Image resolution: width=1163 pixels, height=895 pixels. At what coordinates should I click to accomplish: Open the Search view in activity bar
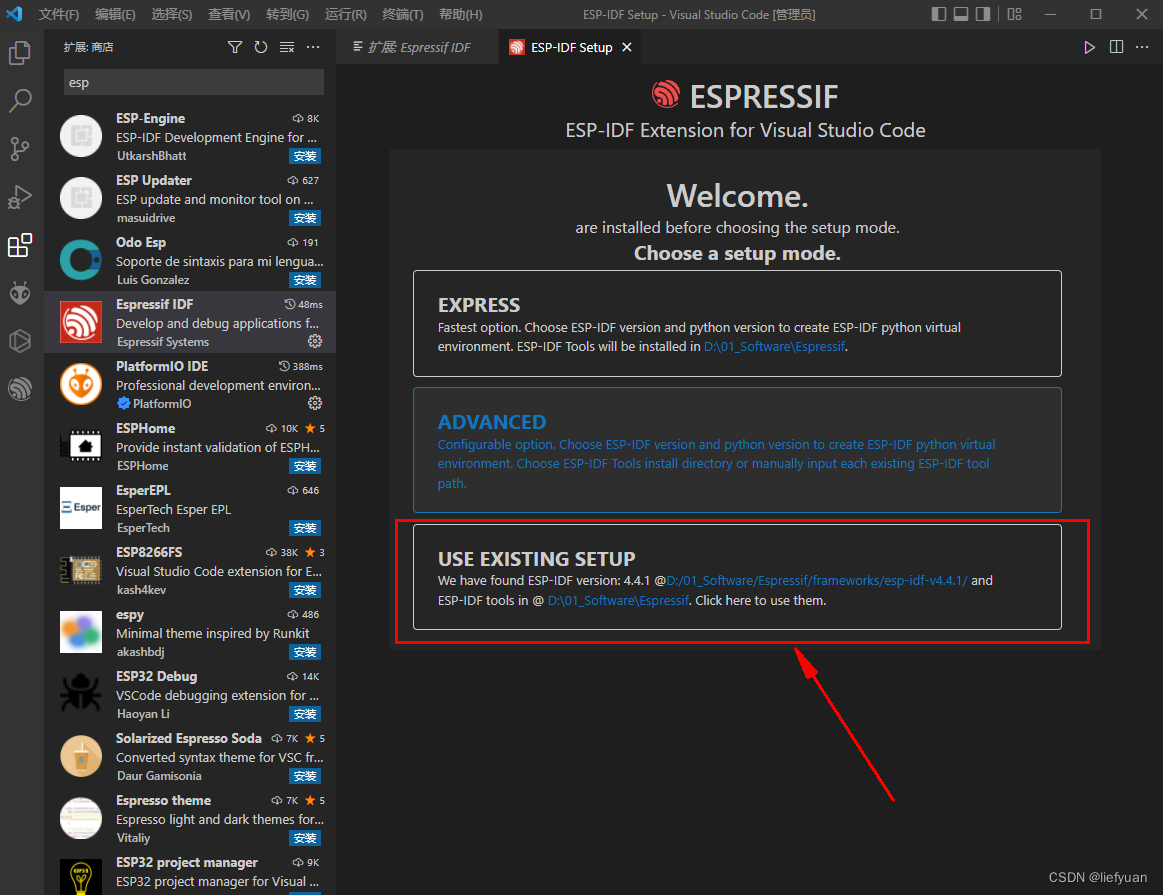pos(20,101)
